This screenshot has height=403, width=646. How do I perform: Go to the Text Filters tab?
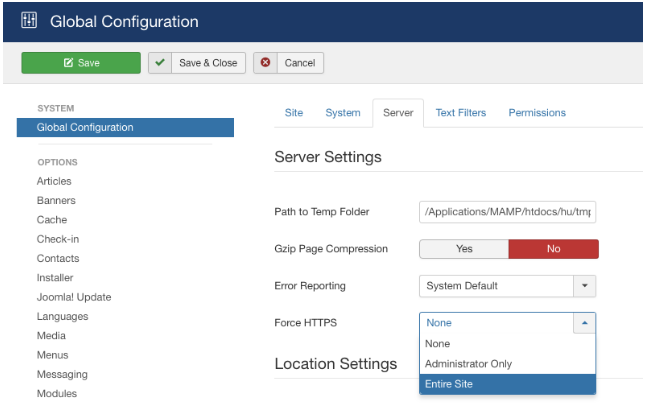[461, 113]
